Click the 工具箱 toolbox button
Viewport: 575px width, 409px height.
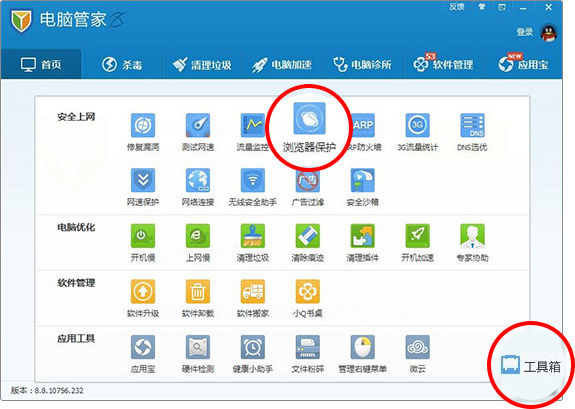(531, 365)
